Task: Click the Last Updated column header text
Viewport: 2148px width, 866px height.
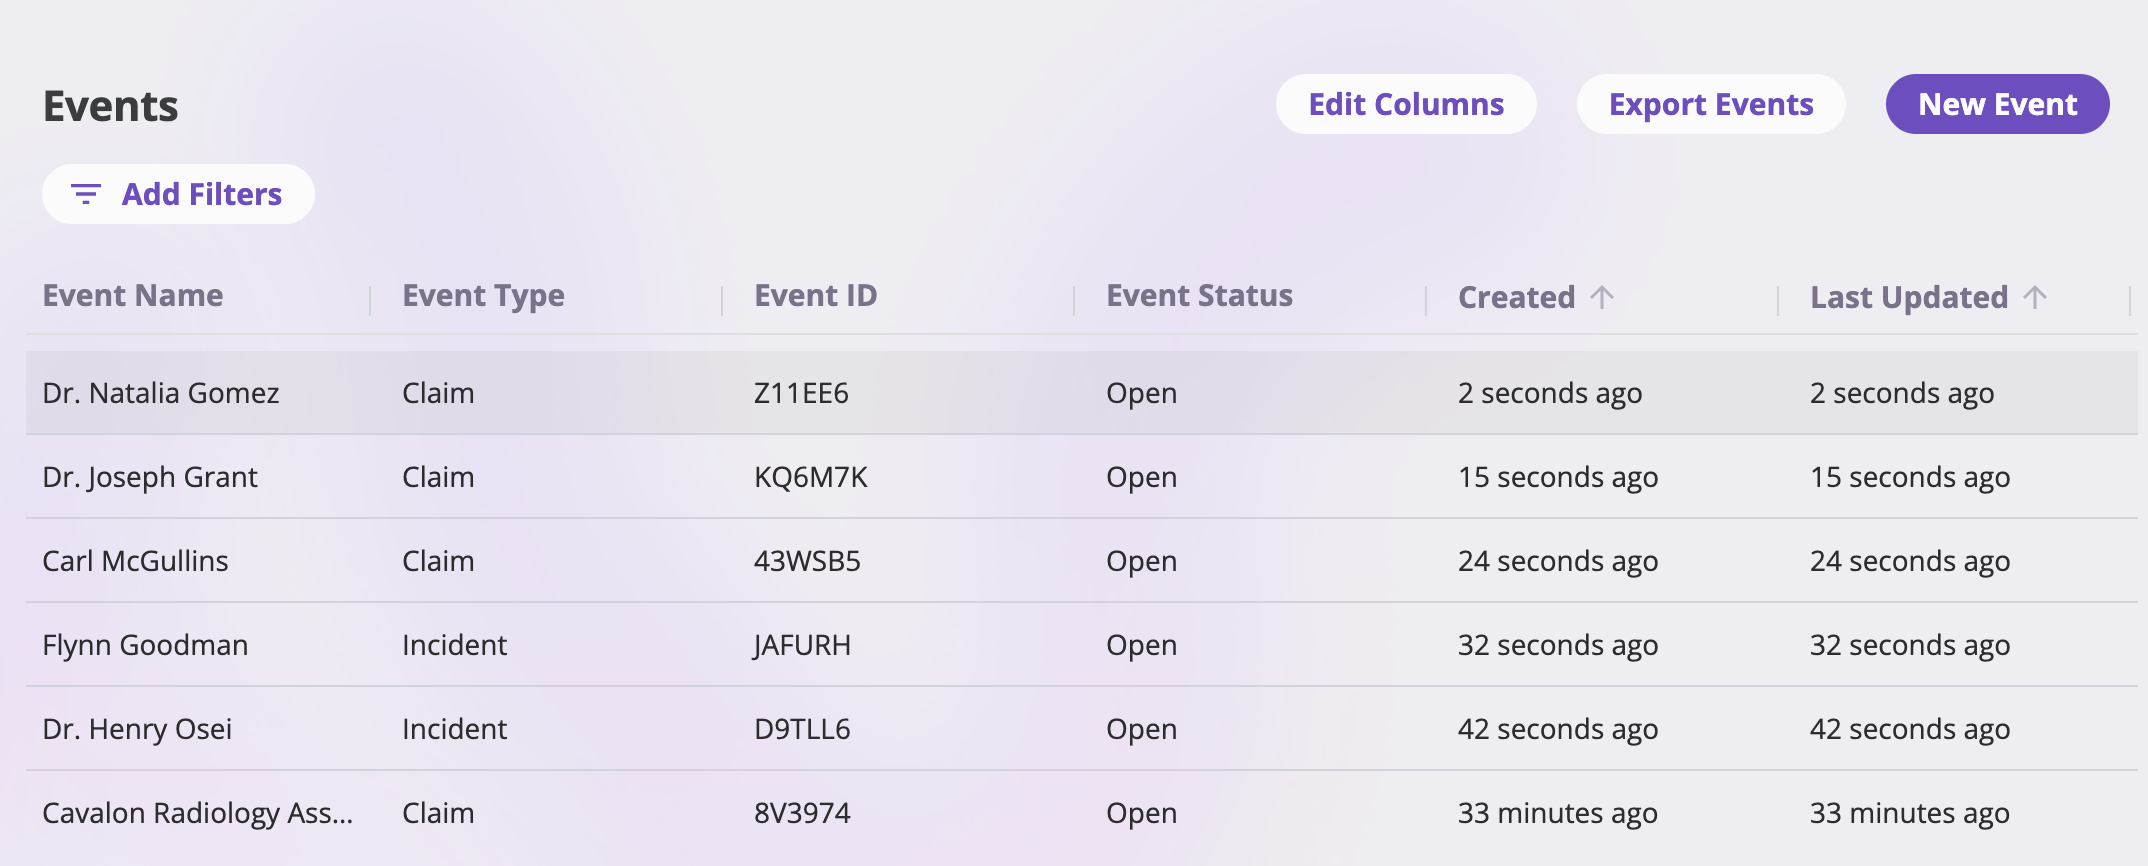Action: [x=1909, y=297]
